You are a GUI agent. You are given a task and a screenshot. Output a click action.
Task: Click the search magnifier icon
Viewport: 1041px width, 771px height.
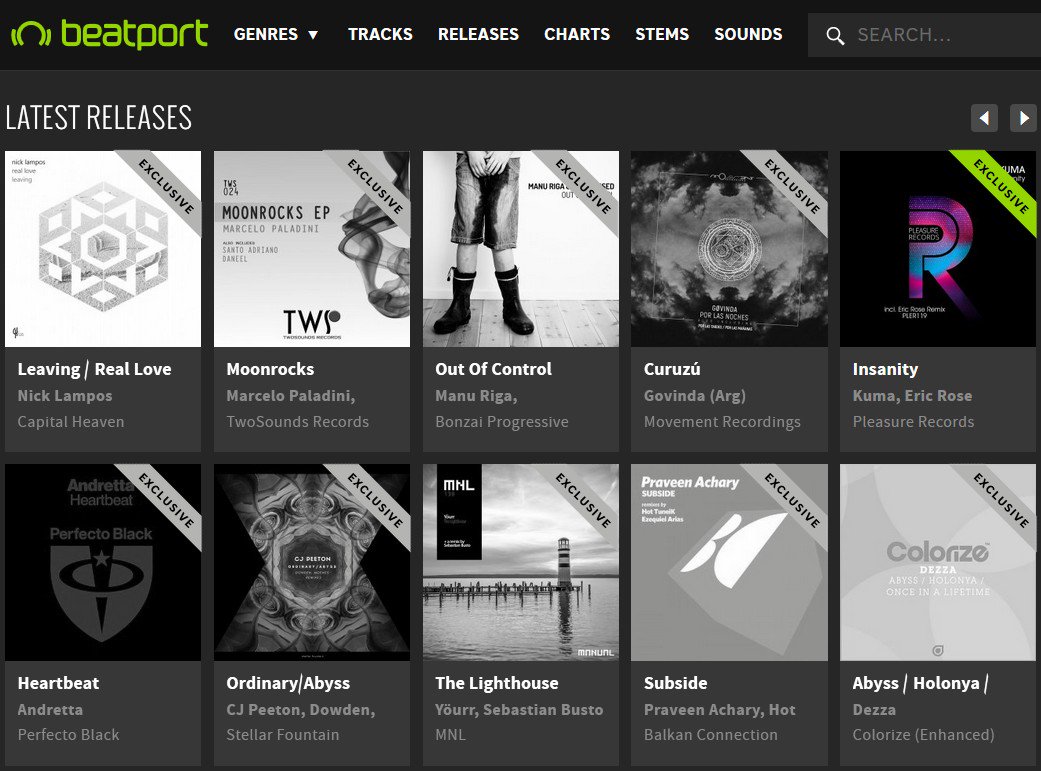[x=835, y=36]
